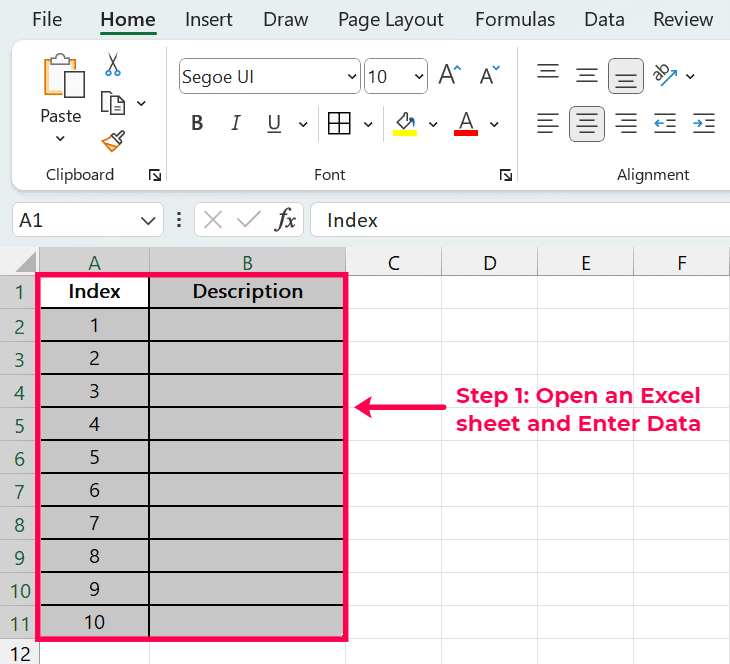The height and width of the screenshot is (664, 730).
Task: Toggle Middle Align
Action: [x=587, y=75]
